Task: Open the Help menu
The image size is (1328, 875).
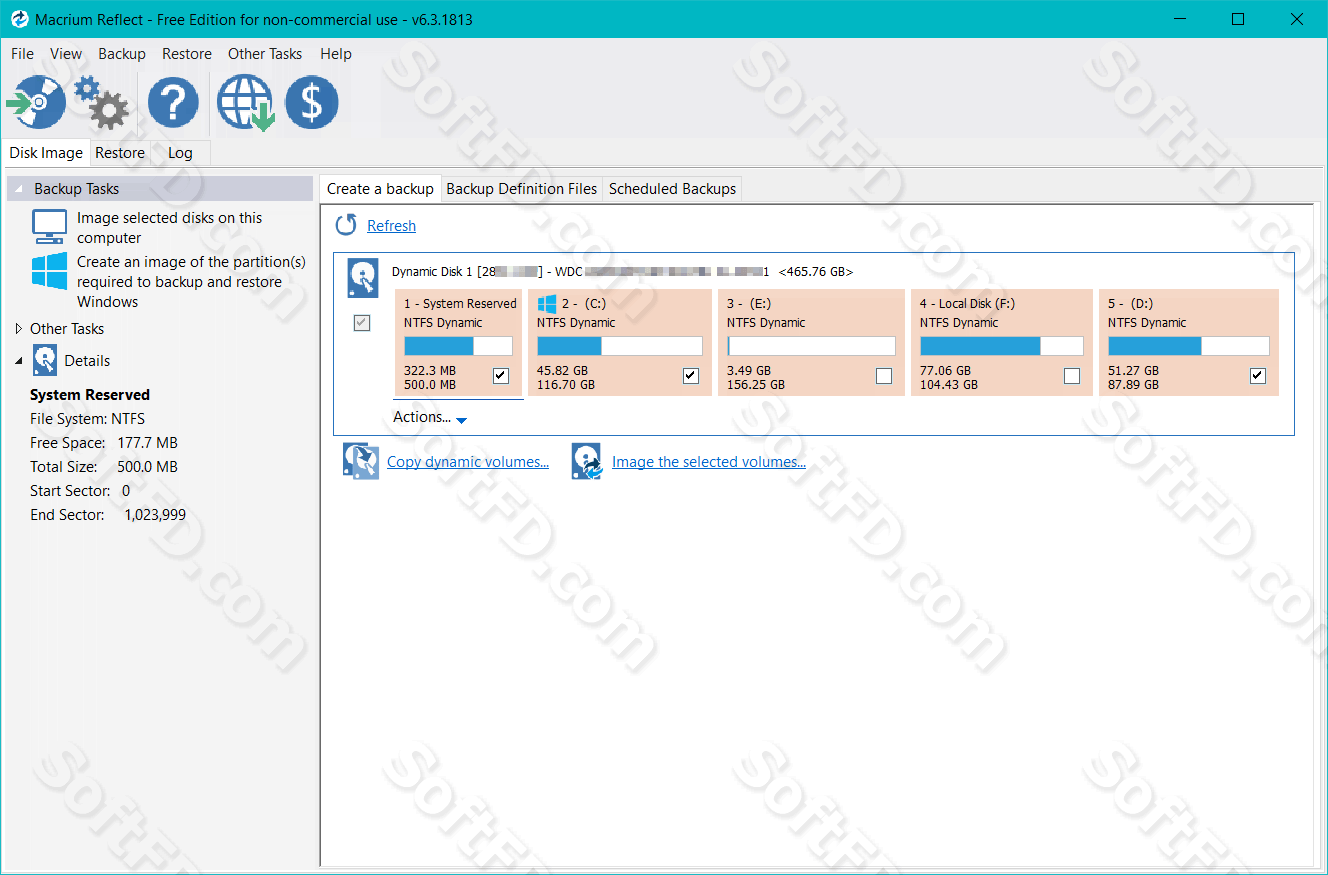Action: click(x=336, y=54)
